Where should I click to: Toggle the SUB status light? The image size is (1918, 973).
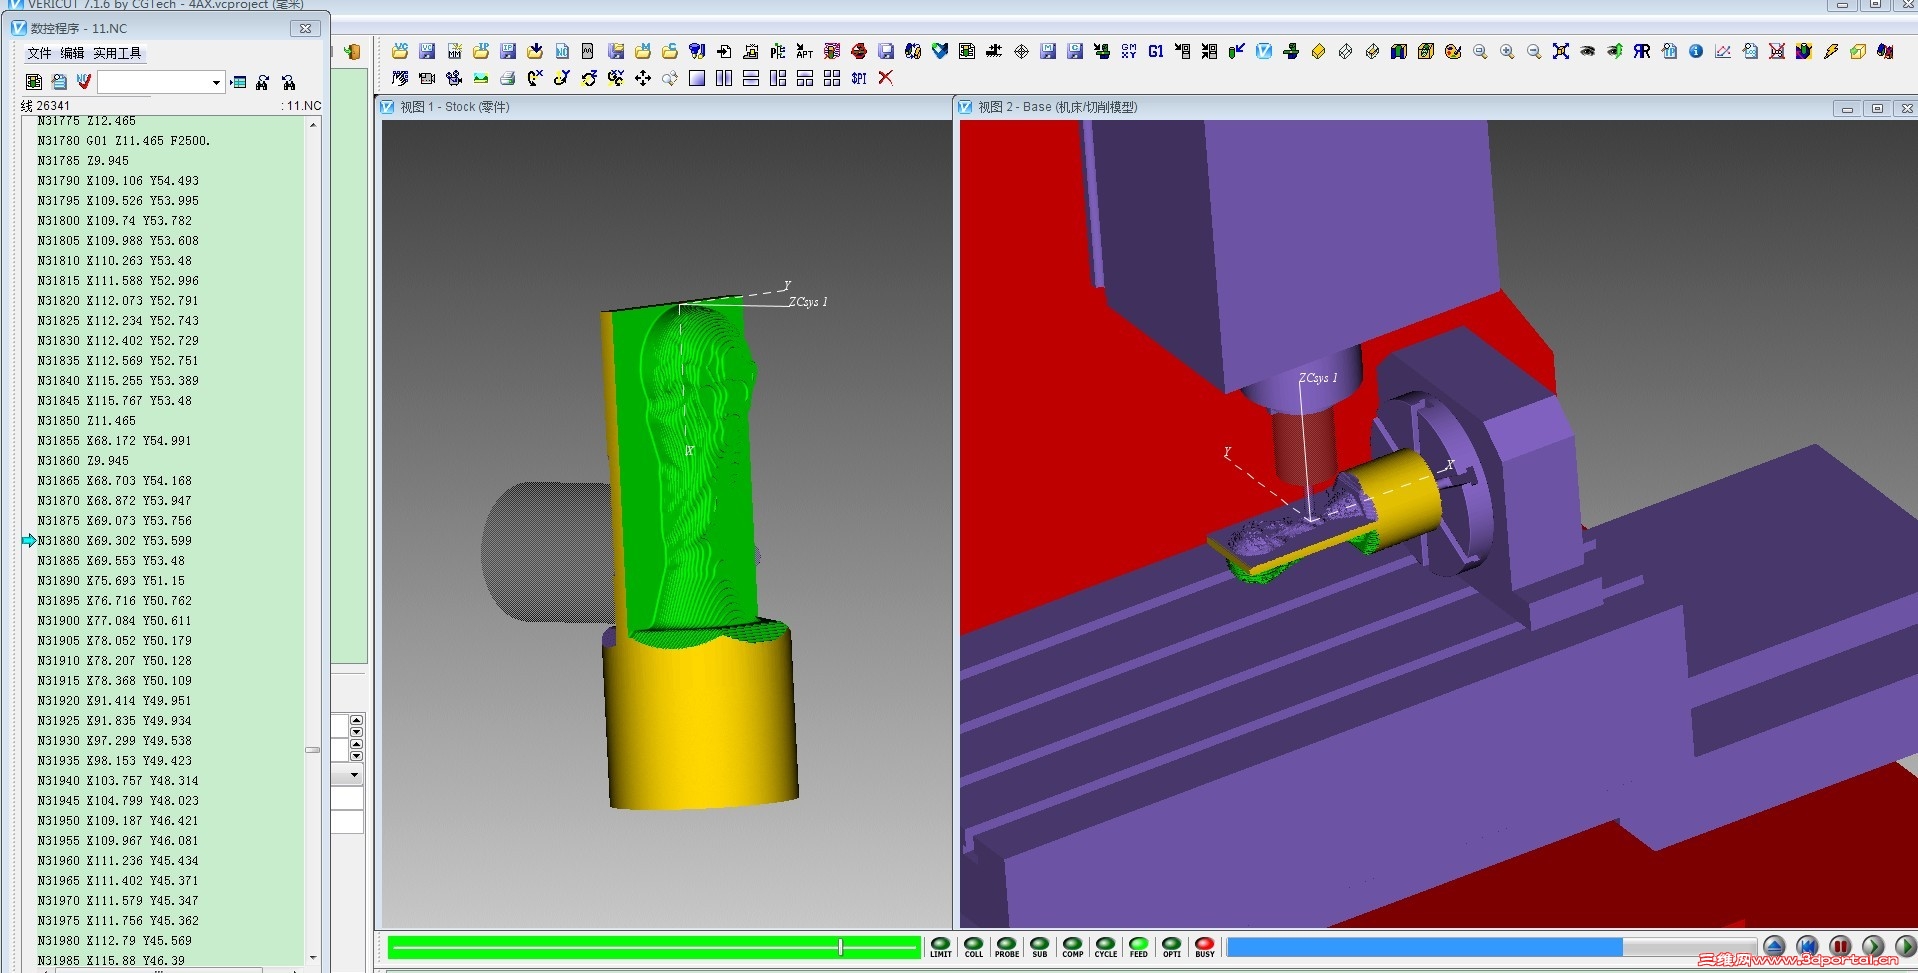point(1040,947)
